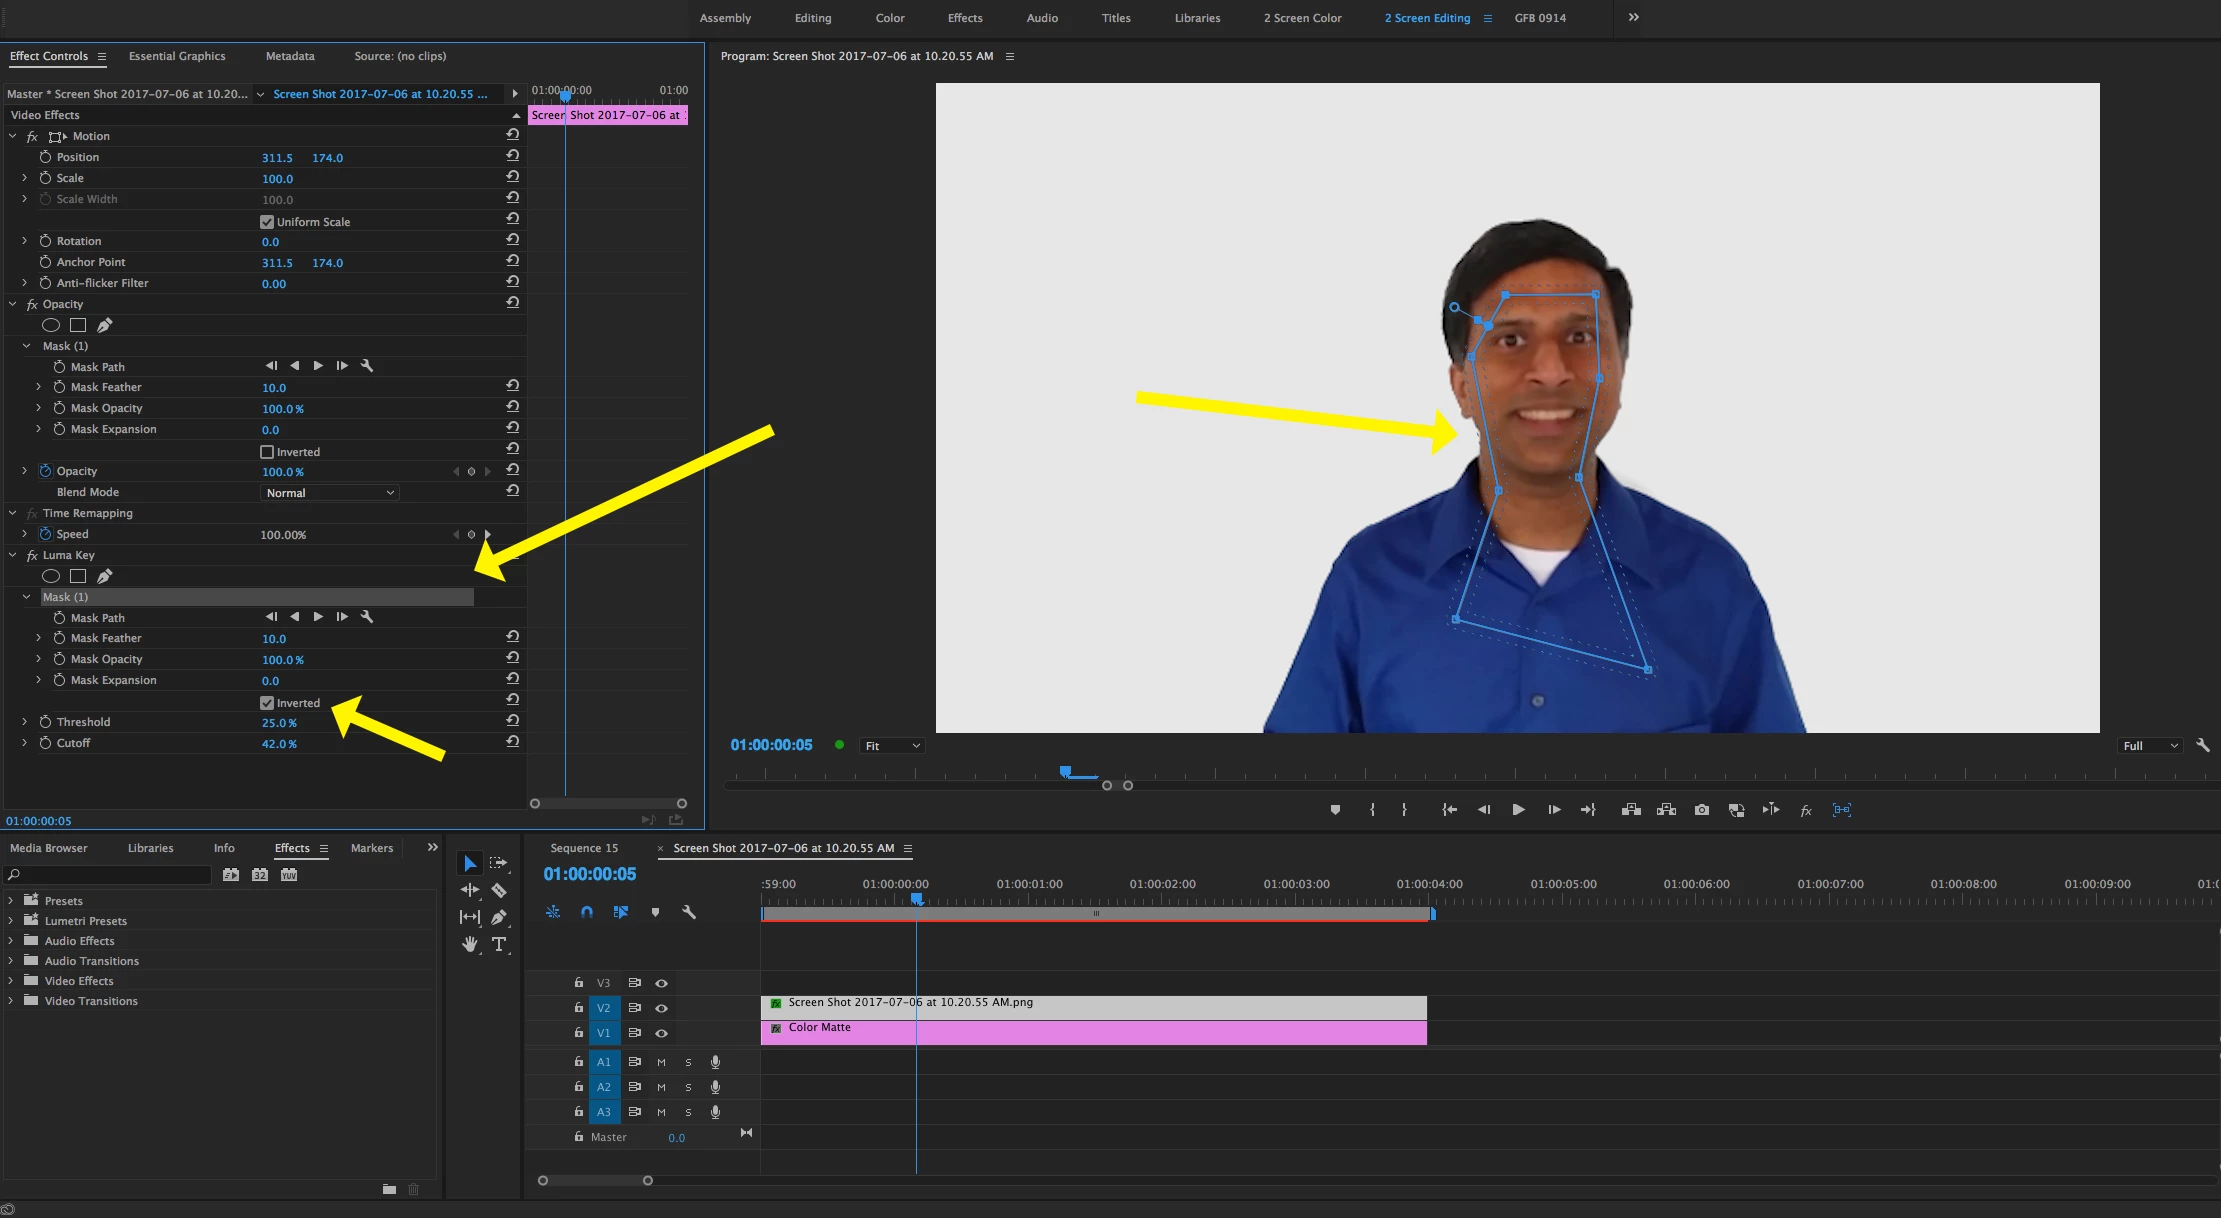Click the Export Frame camera icon
The height and width of the screenshot is (1218, 2221).
[1702, 810]
